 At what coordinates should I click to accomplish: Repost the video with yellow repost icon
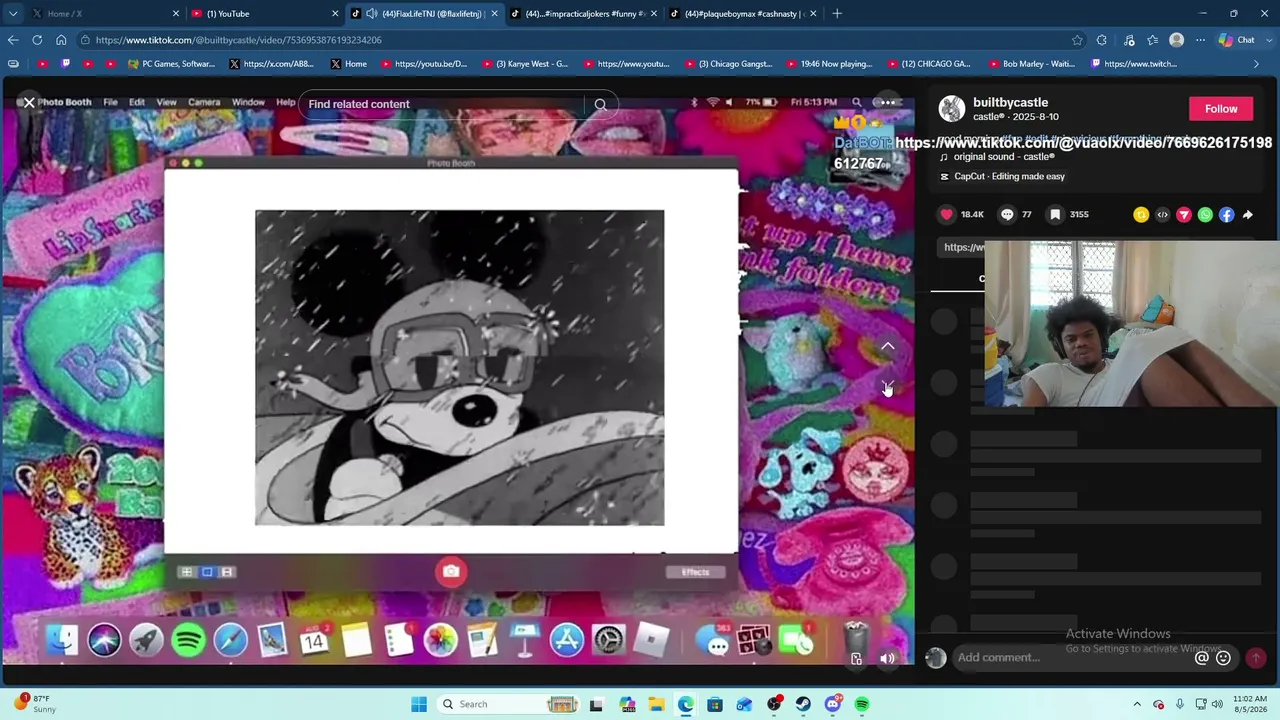1141,214
